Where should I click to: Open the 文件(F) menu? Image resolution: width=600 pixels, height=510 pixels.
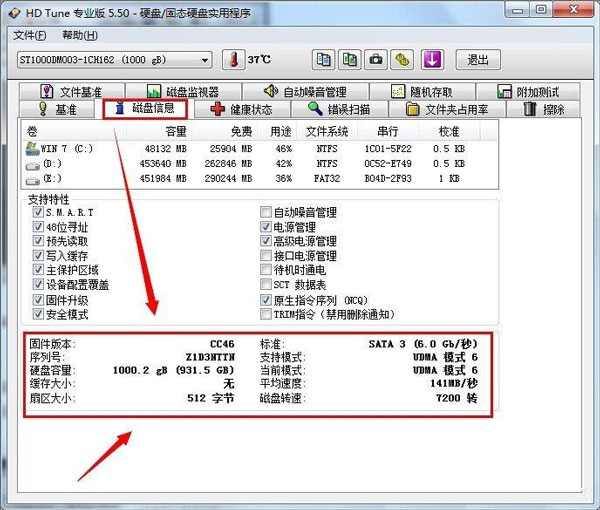click(x=30, y=36)
